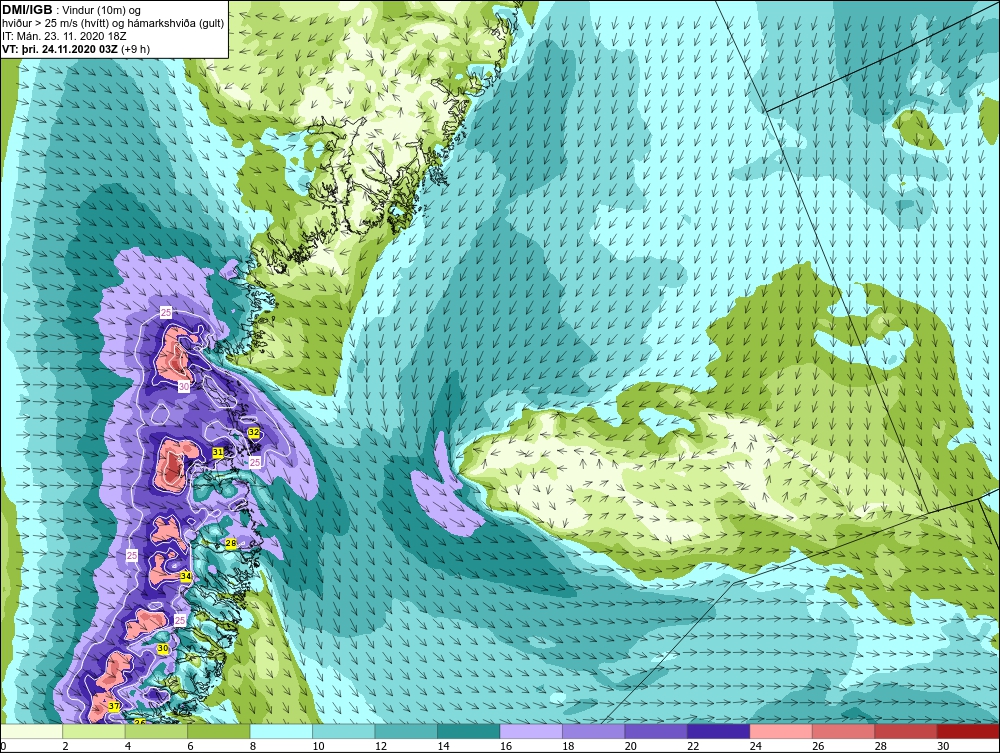Viewport: 1000px width, 753px height.
Task: Select the 18–20 m/s light purple swatch
Action: 594,731
